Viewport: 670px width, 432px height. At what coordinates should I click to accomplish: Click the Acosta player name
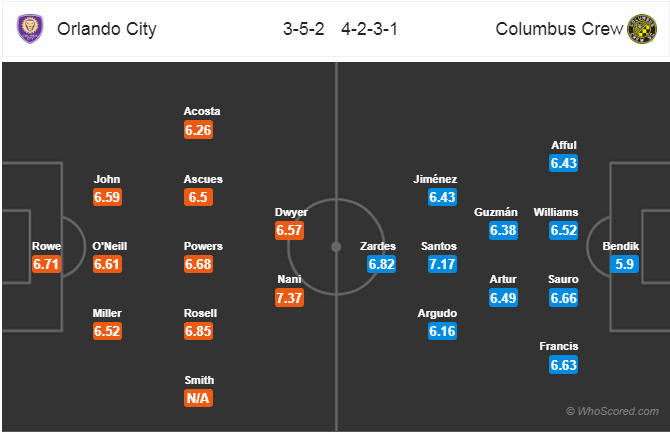pyautogui.click(x=202, y=112)
